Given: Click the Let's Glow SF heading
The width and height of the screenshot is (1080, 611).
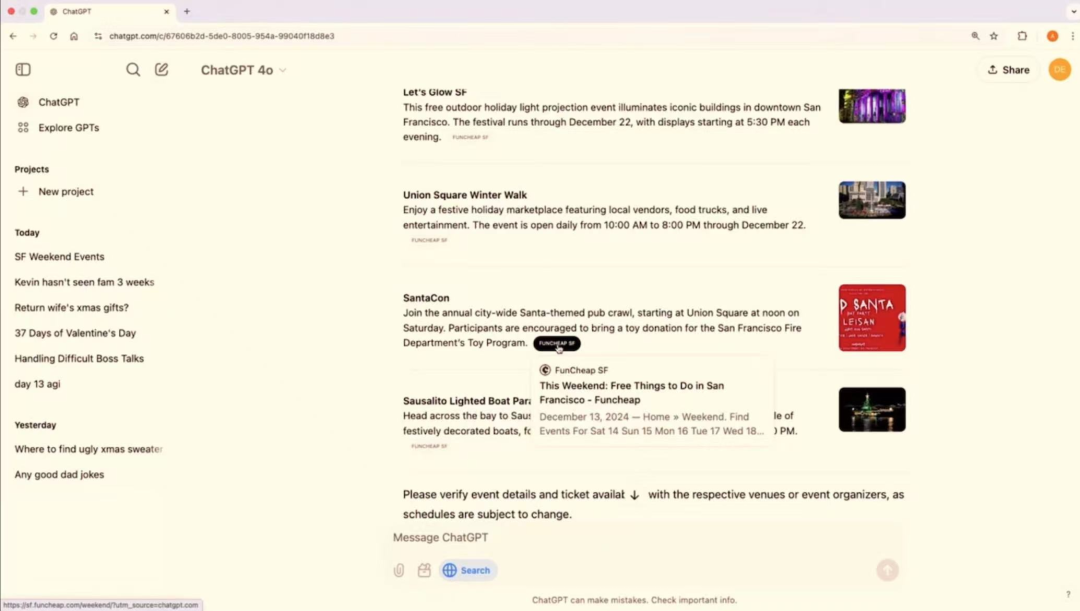Looking at the screenshot, I should click(435, 92).
